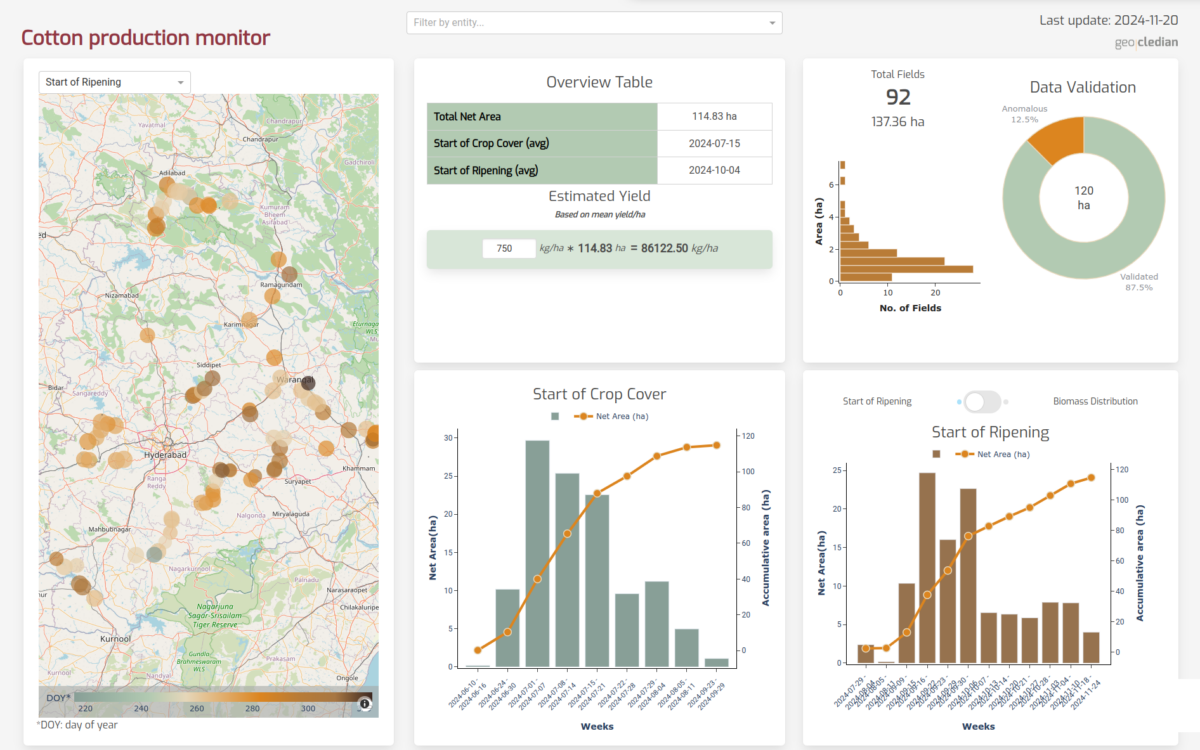Viewport: 1200px width, 750px height.
Task: Toggle Net Area (ha) line legend in Crop Cover chart
Action: pos(611,415)
